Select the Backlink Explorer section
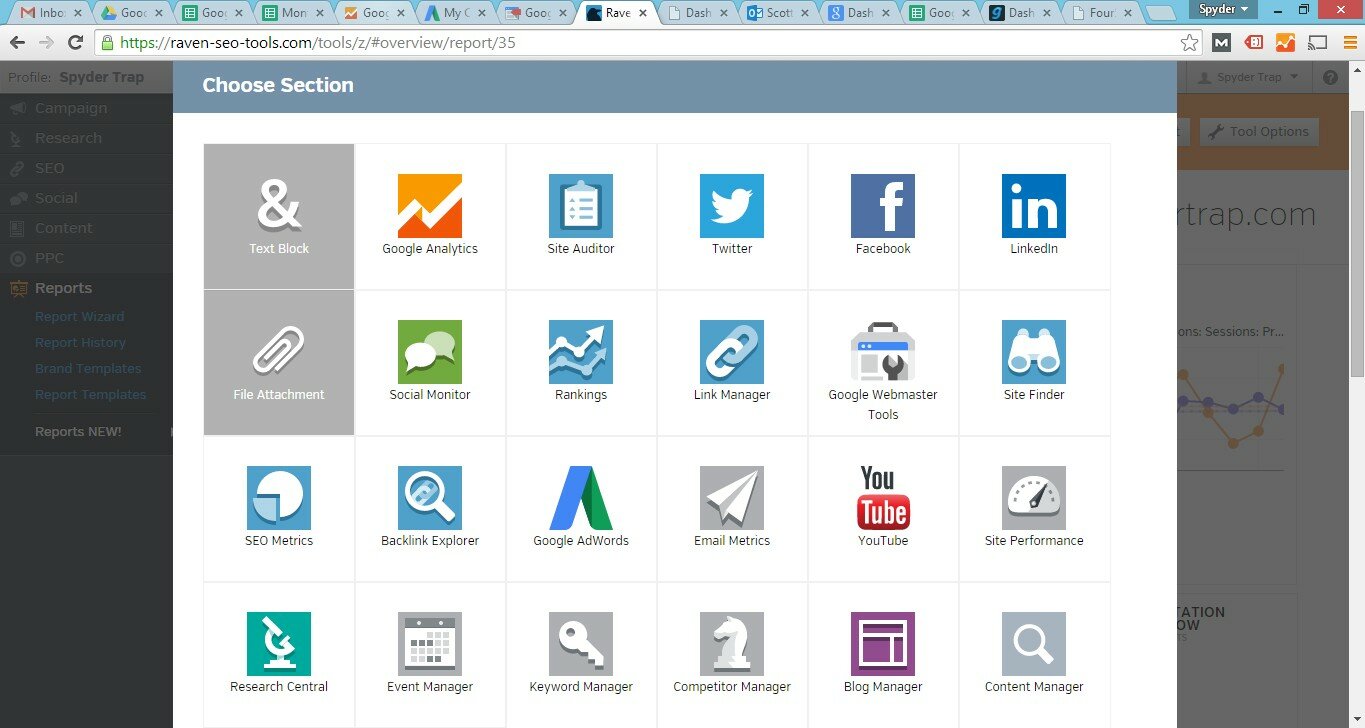 coord(430,508)
